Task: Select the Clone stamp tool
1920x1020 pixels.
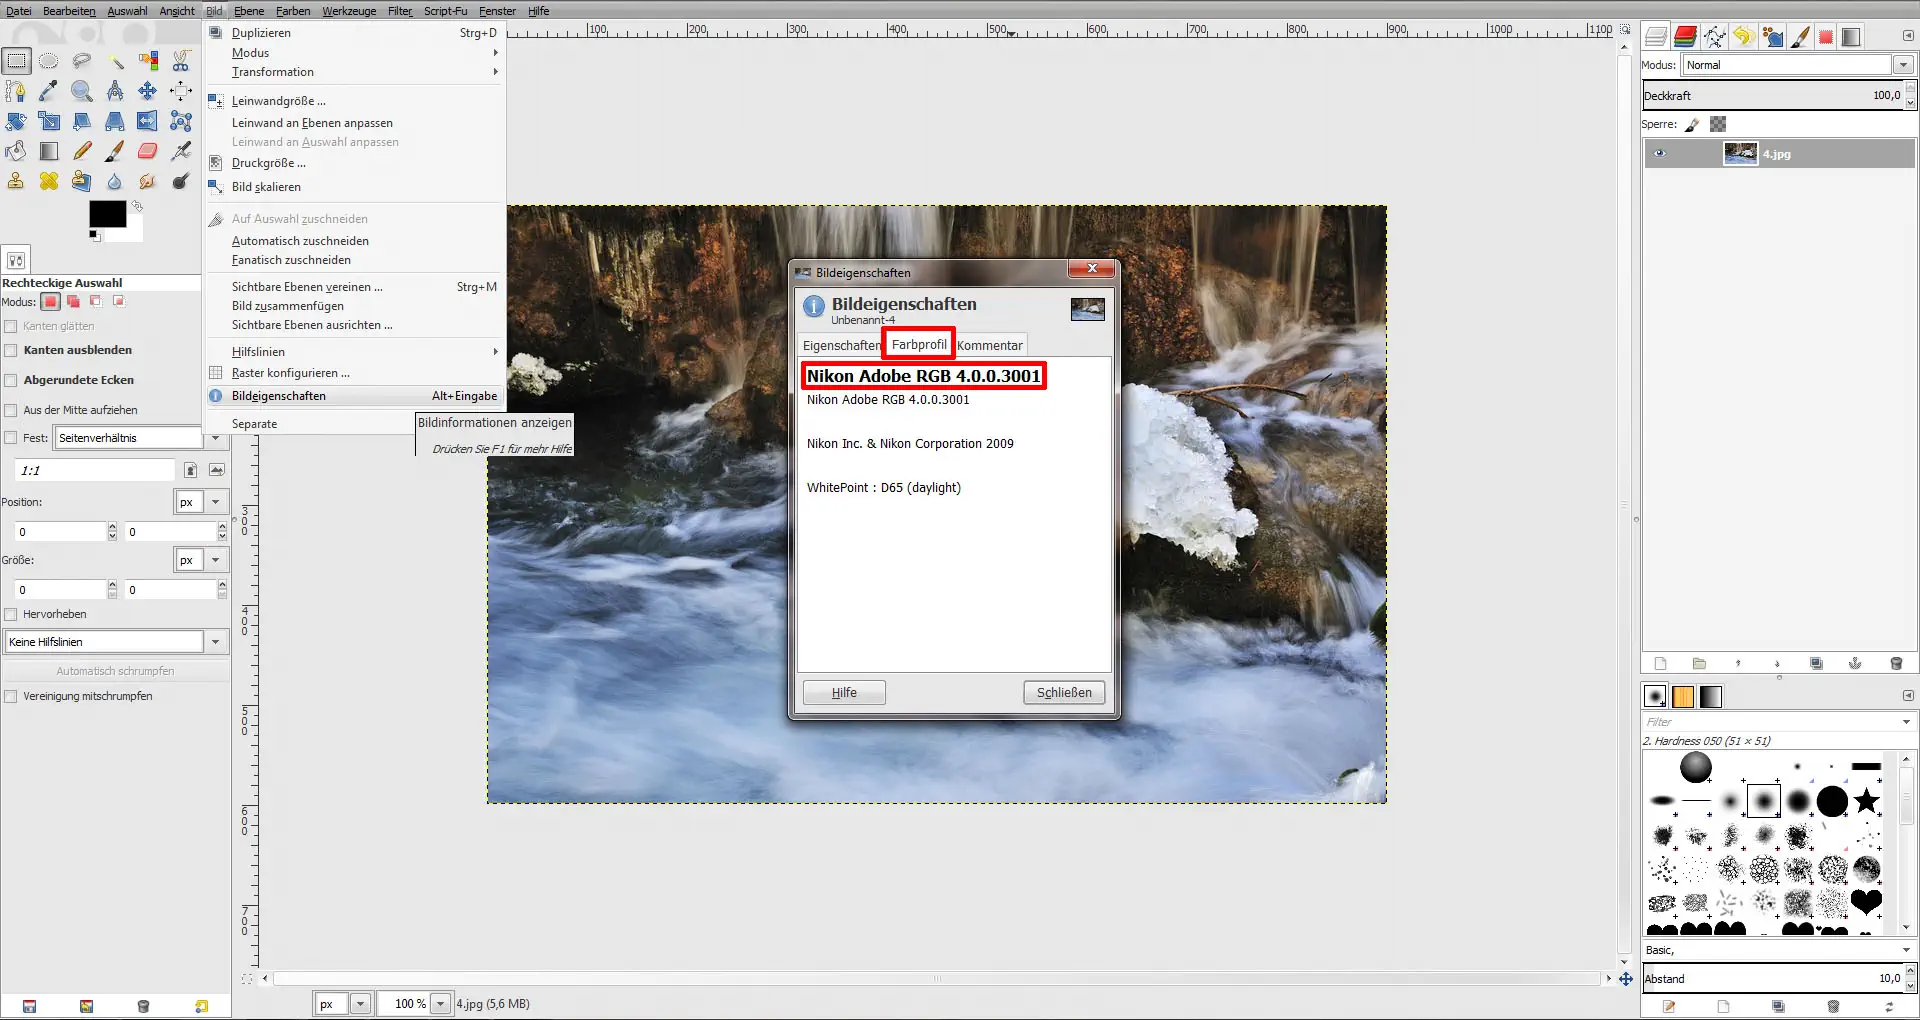Action: click(16, 181)
